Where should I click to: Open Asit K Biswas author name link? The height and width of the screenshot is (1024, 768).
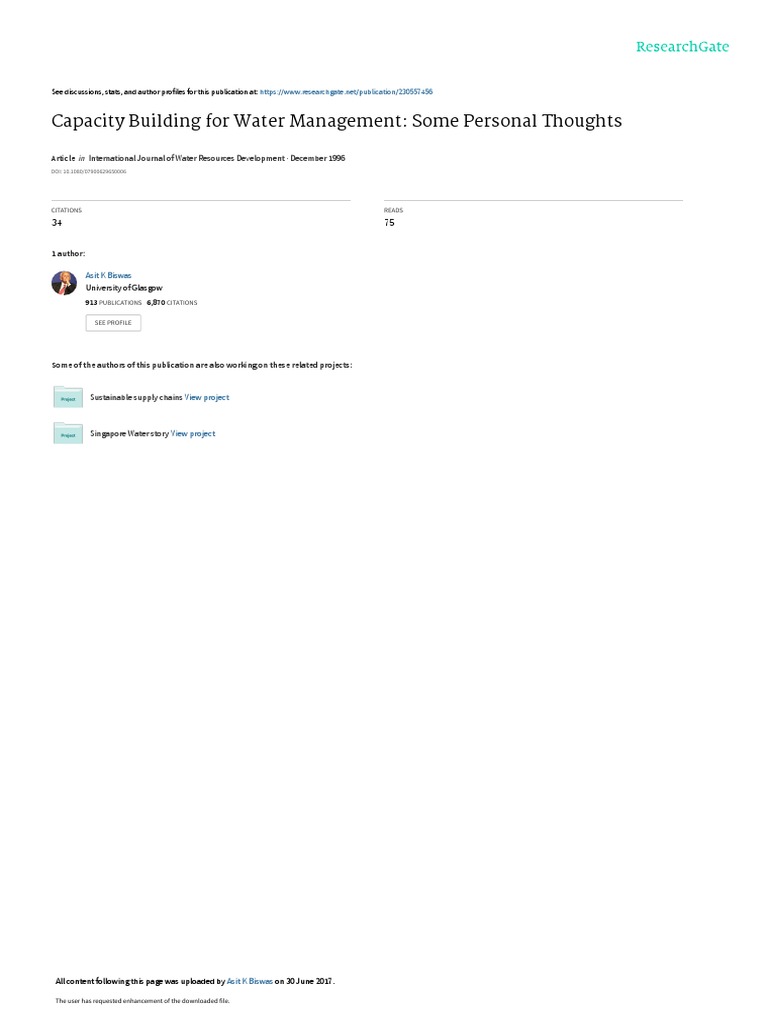tap(108, 276)
